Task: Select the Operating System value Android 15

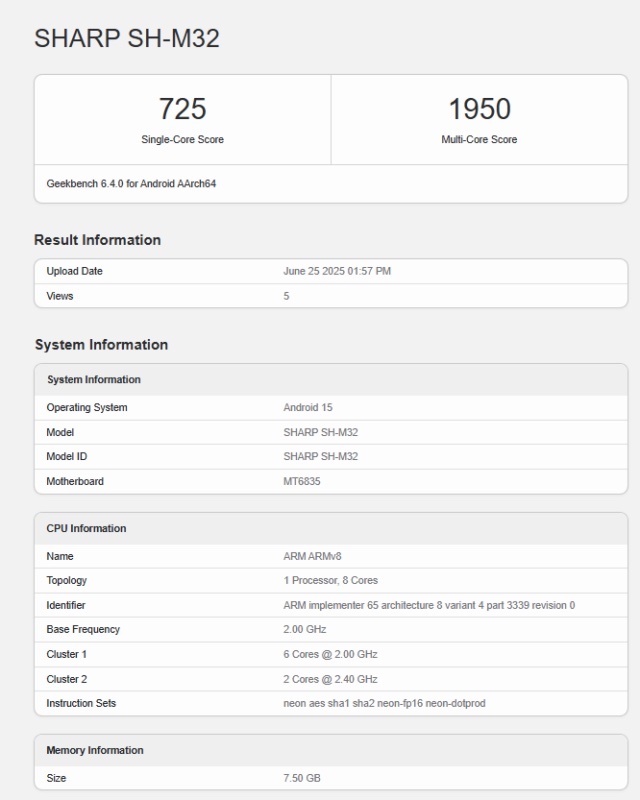Action: coord(308,407)
